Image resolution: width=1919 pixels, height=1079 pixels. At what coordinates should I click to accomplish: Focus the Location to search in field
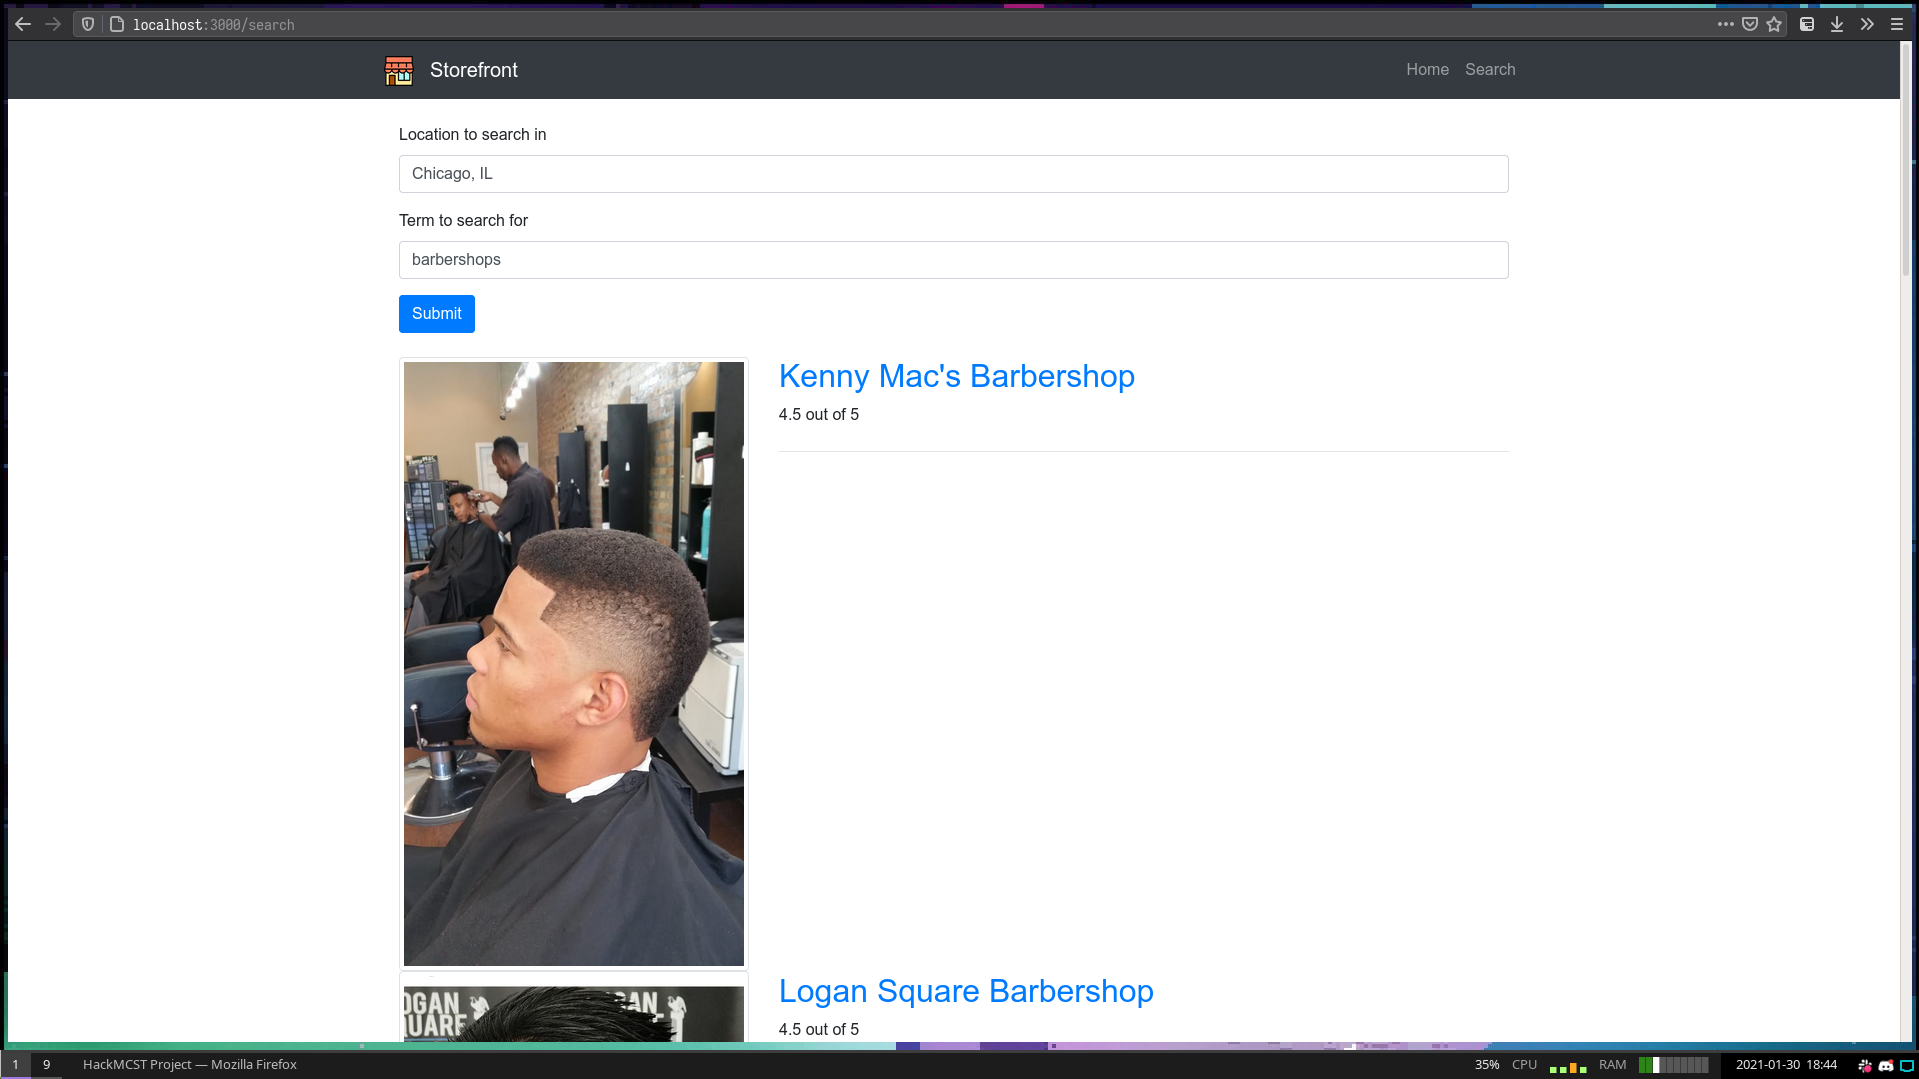click(x=953, y=174)
